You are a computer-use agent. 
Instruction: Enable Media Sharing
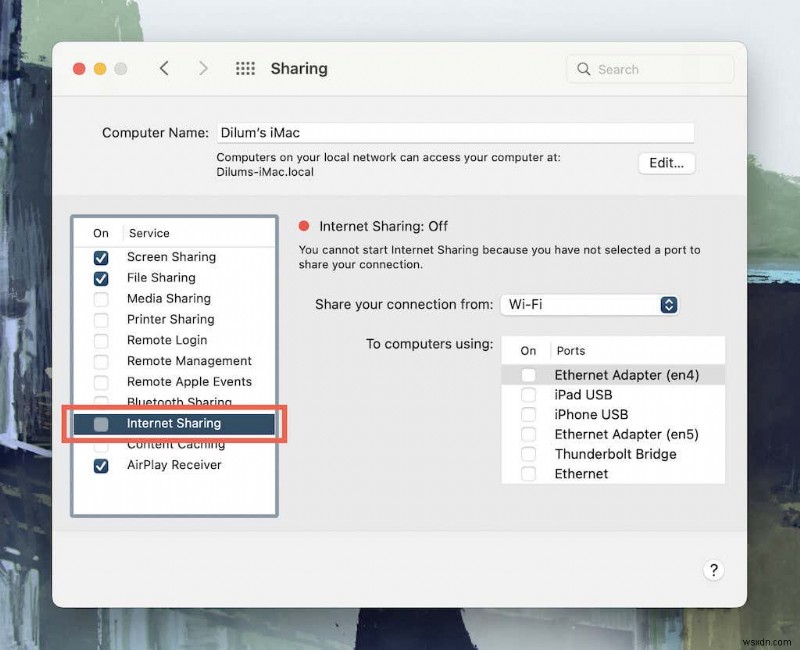tap(100, 298)
